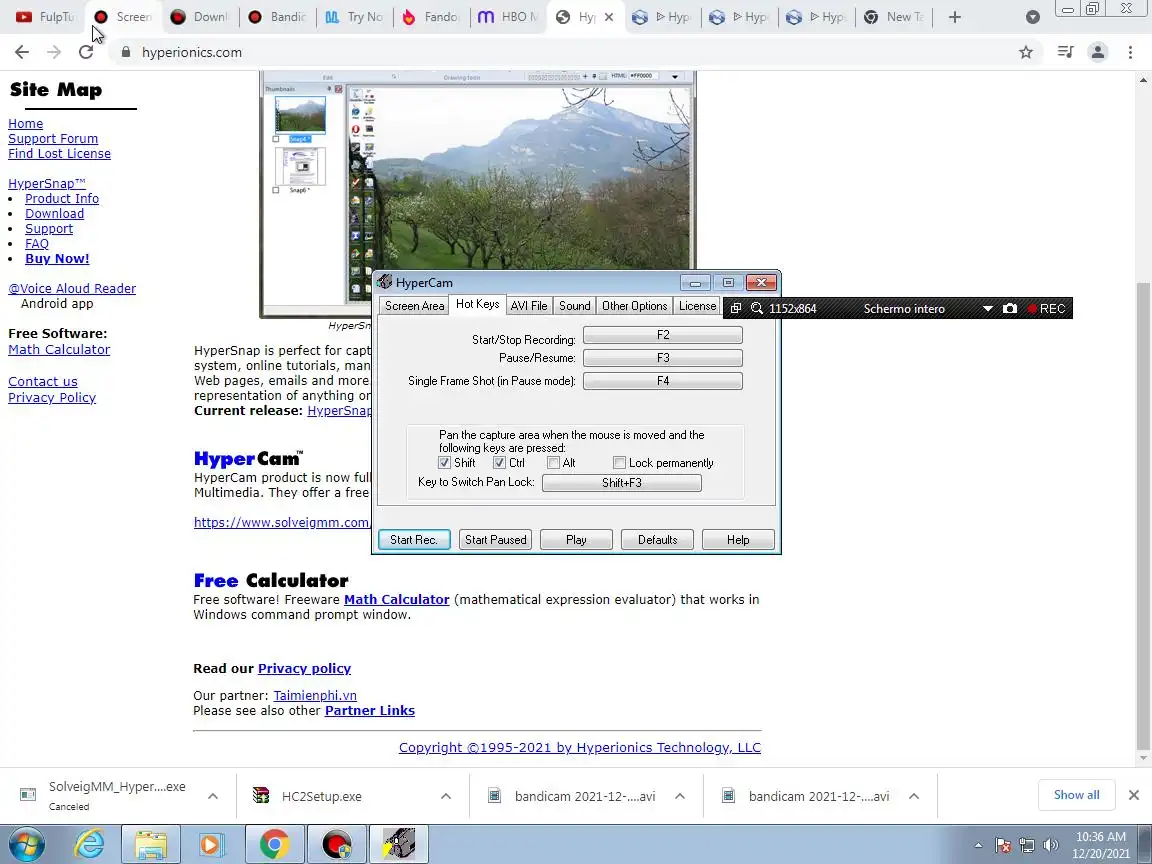Click the Start Paused button
The image size is (1152, 864).
[x=496, y=540]
